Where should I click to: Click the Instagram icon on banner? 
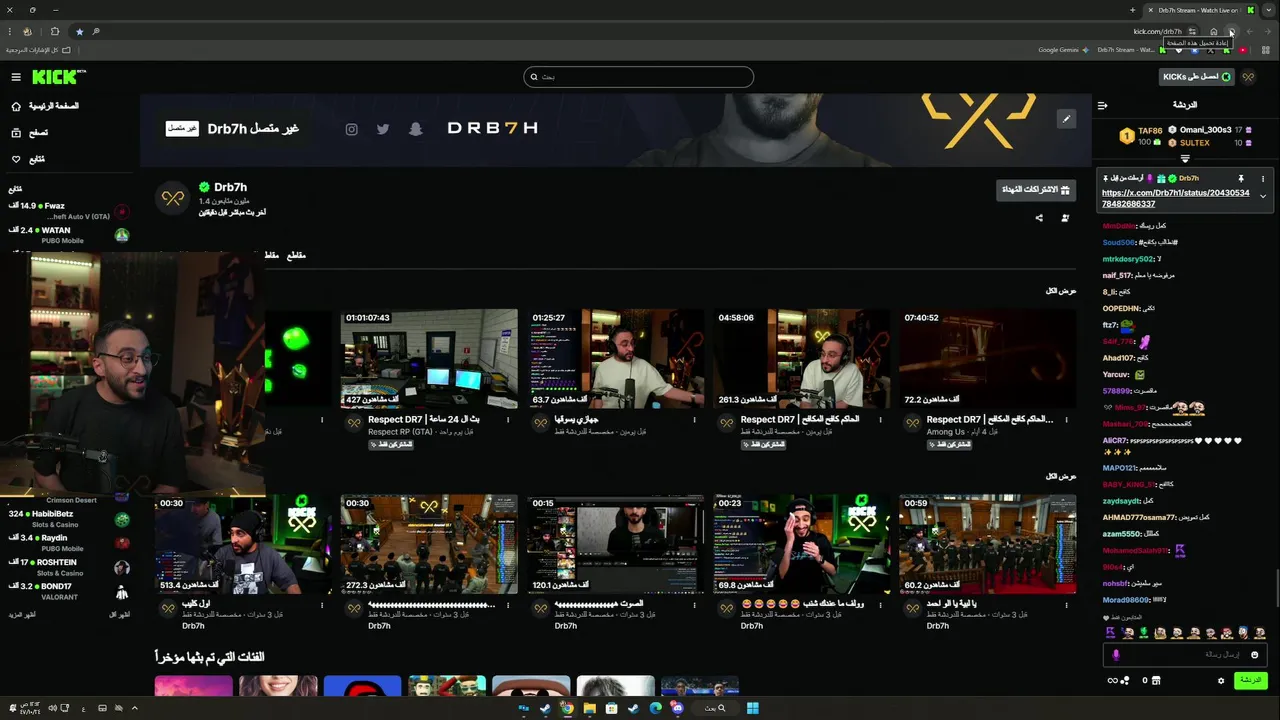point(352,129)
